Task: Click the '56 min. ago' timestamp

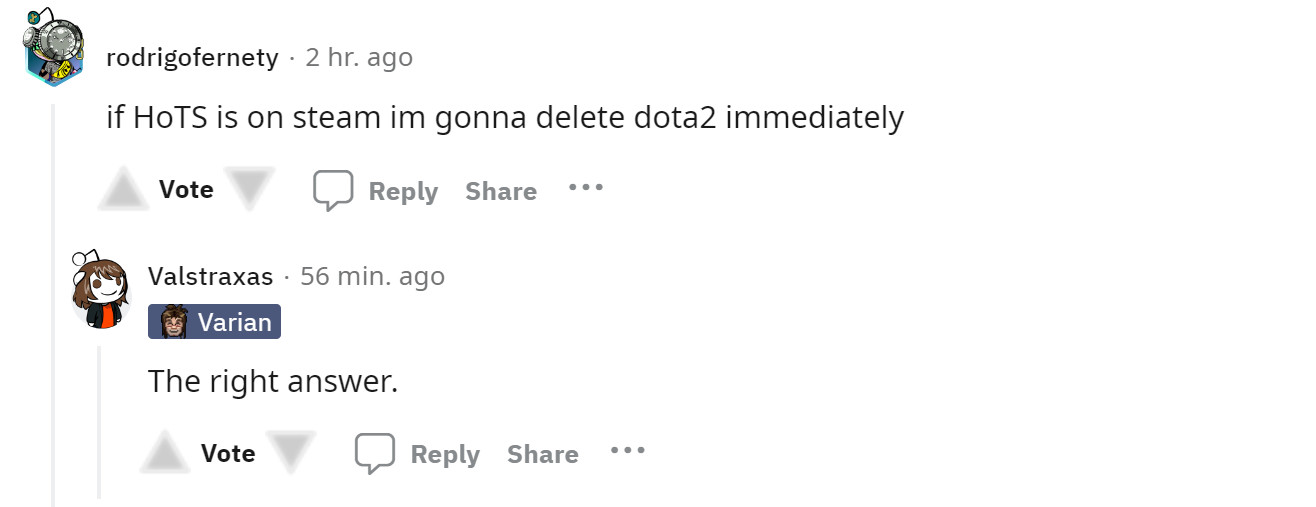Action: click(x=372, y=277)
